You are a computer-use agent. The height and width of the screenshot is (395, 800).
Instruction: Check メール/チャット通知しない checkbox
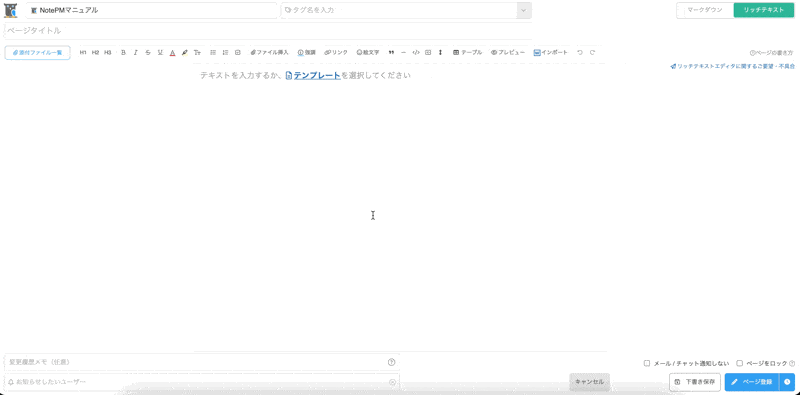click(x=647, y=363)
